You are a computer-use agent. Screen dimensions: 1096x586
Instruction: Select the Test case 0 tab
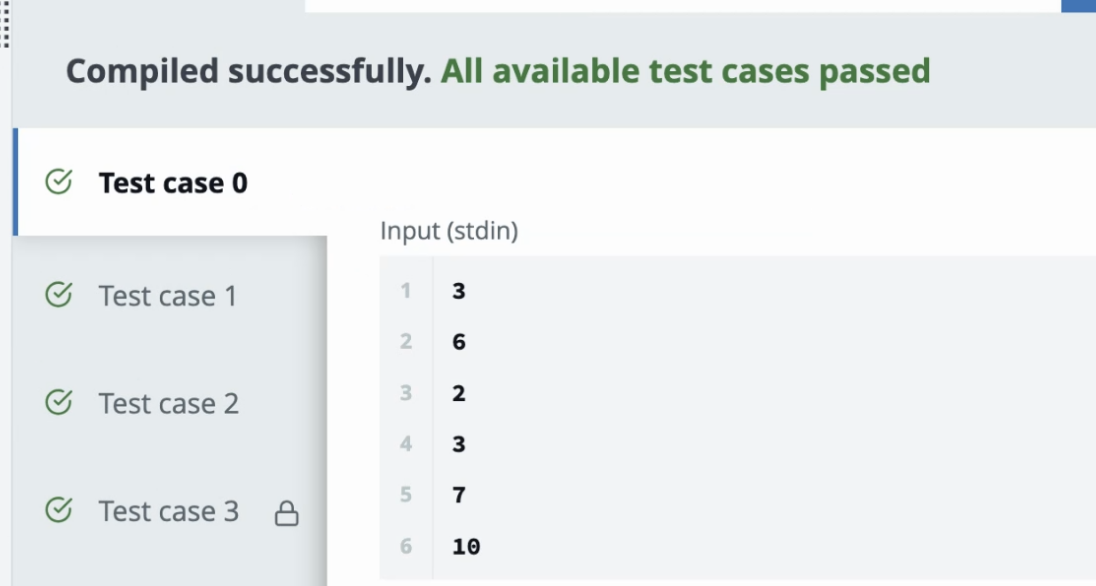coord(172,183)
